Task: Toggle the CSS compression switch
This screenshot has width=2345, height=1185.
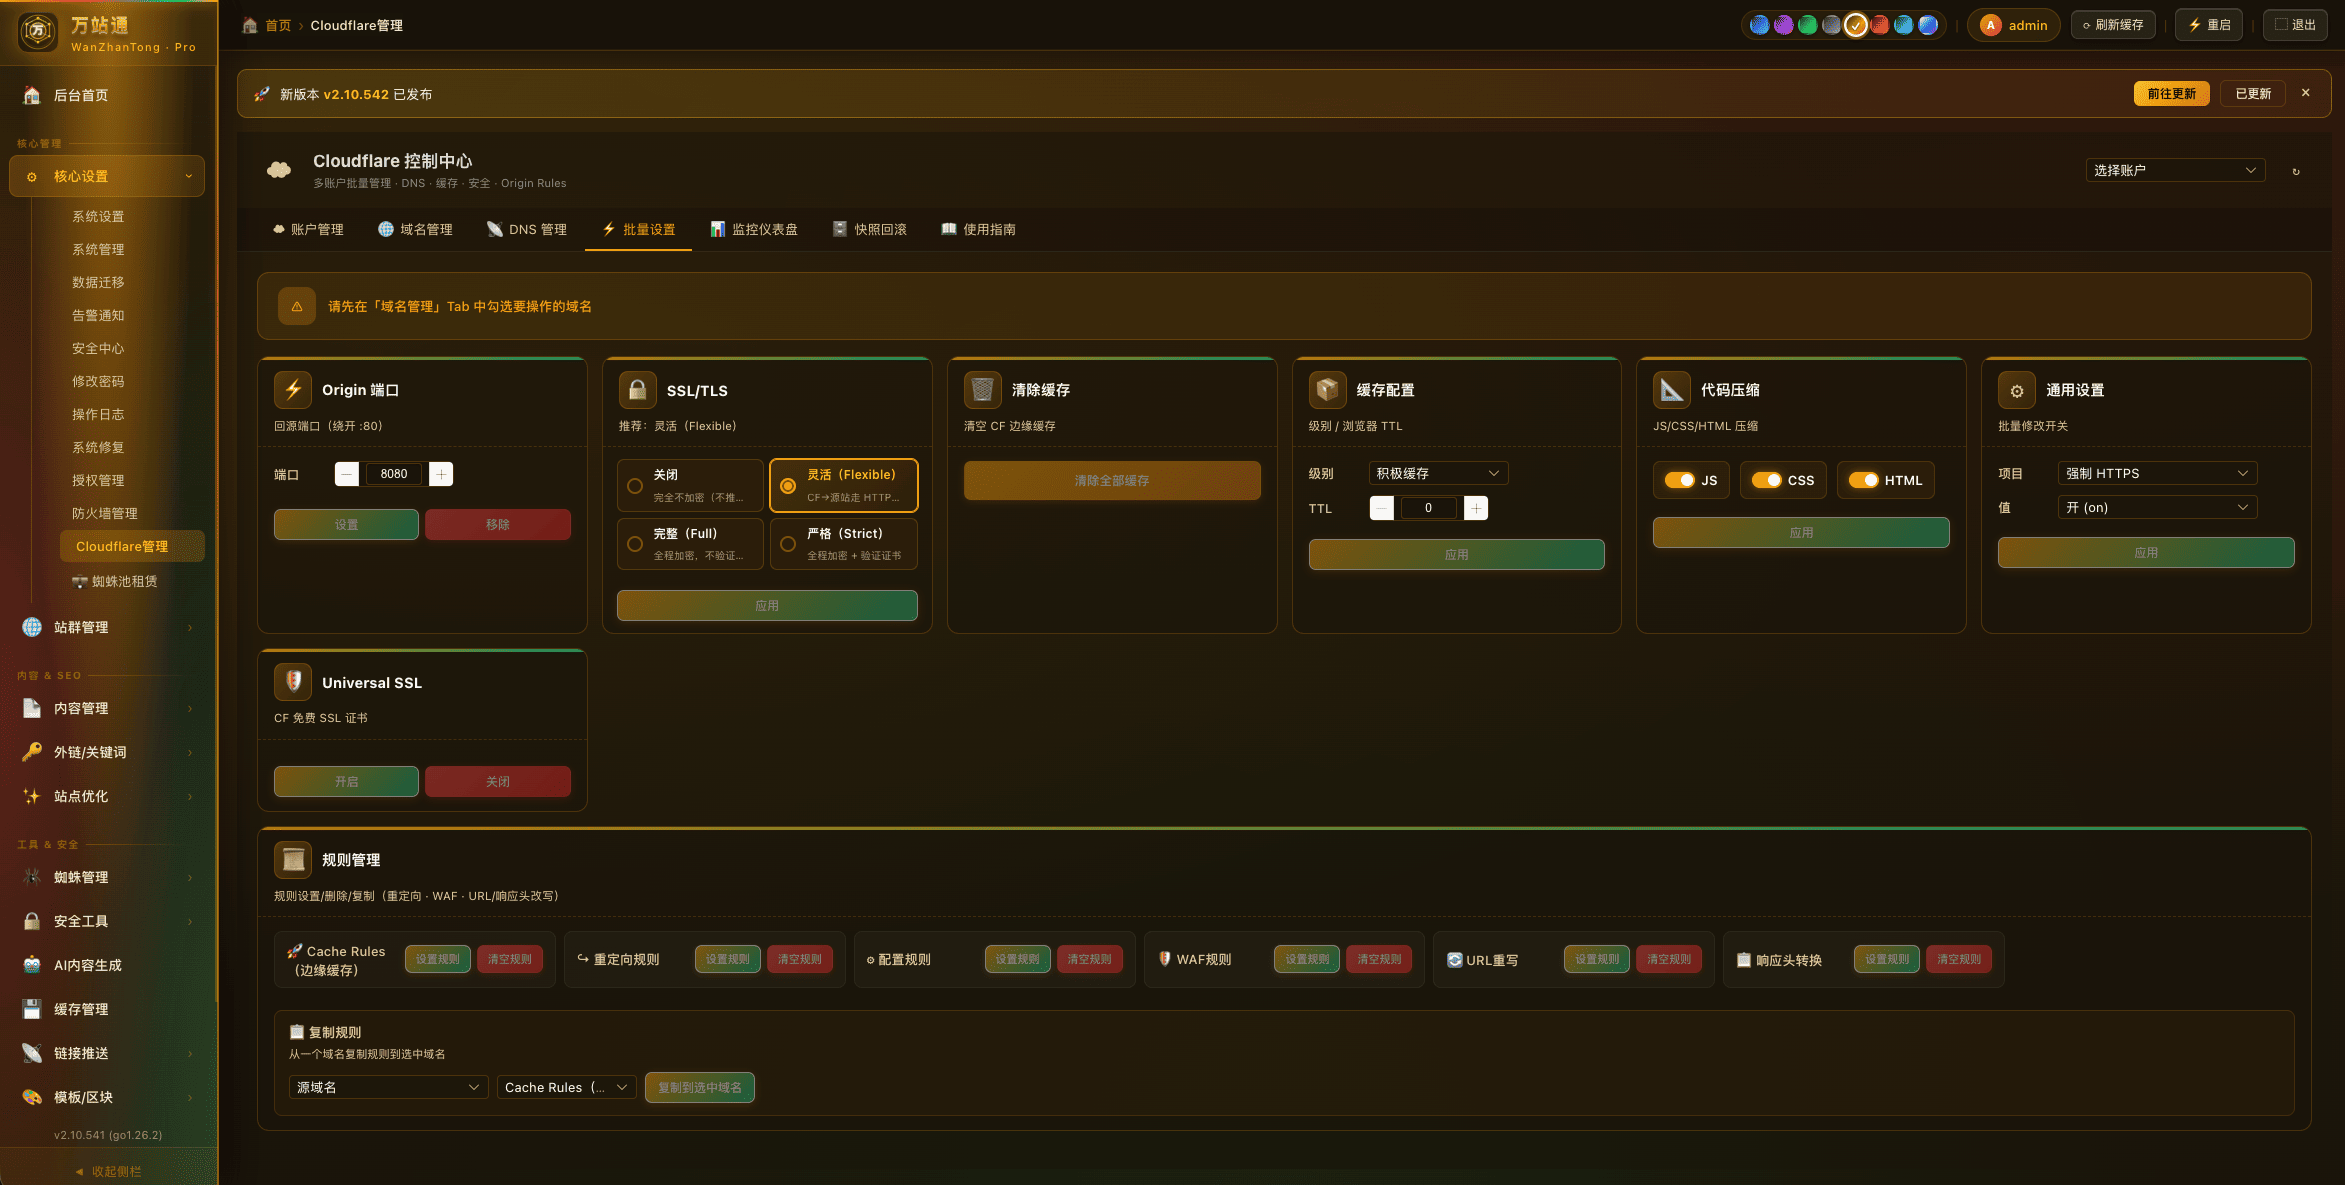Action: [x=1767, y=480]
